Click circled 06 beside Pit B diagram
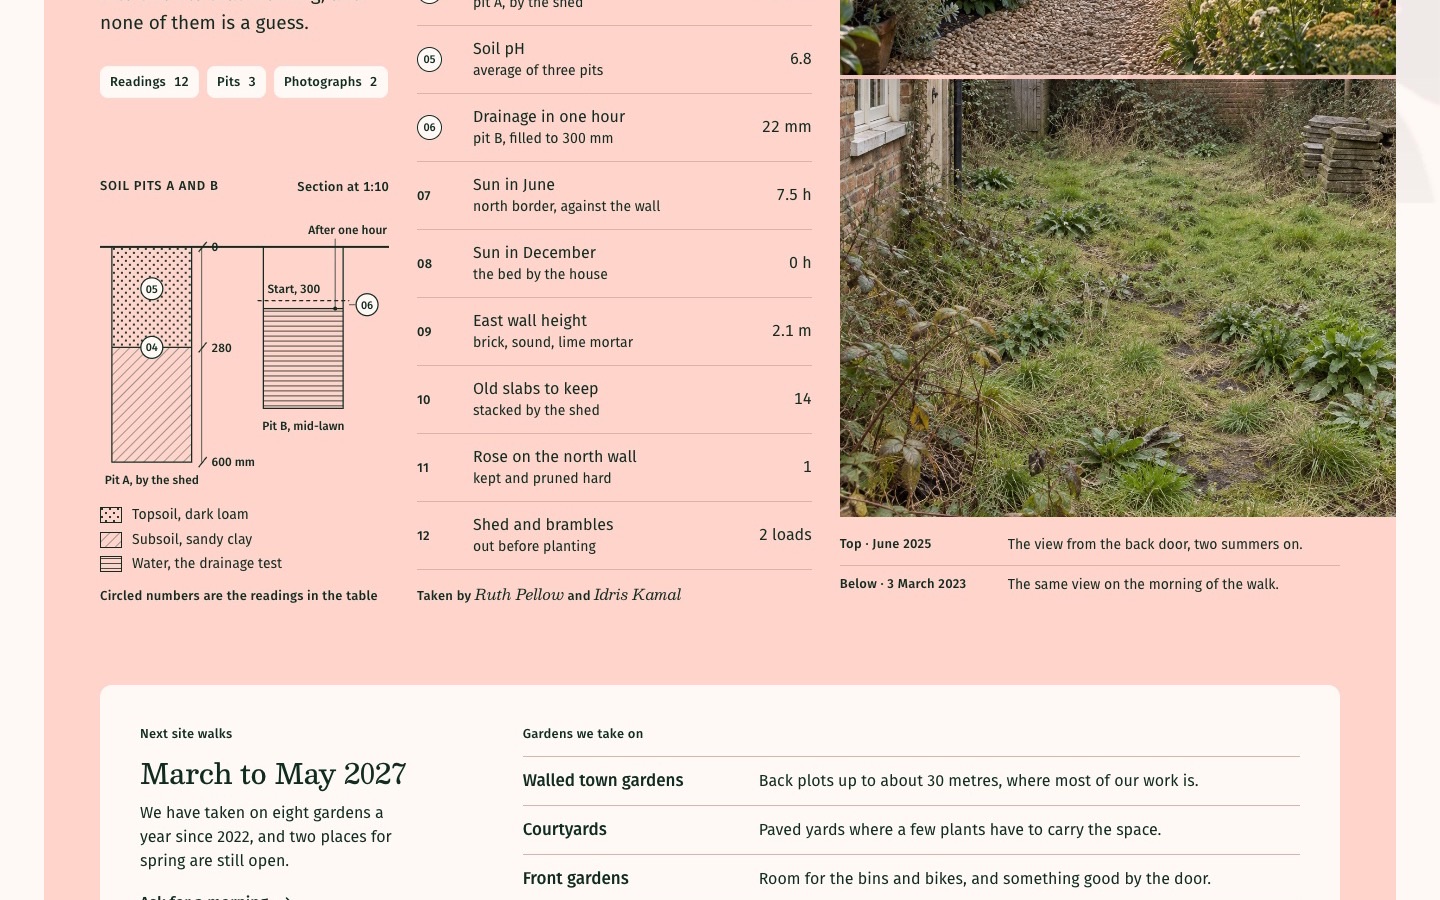The width and height of the screenshot is (1440, 900). [x=367, y=305]
